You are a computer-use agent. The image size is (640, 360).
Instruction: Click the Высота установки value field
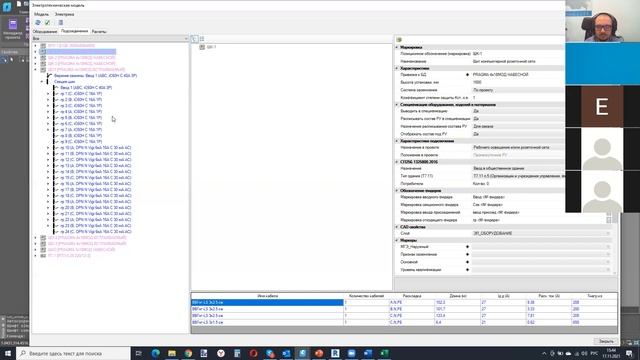click(518, 82)
